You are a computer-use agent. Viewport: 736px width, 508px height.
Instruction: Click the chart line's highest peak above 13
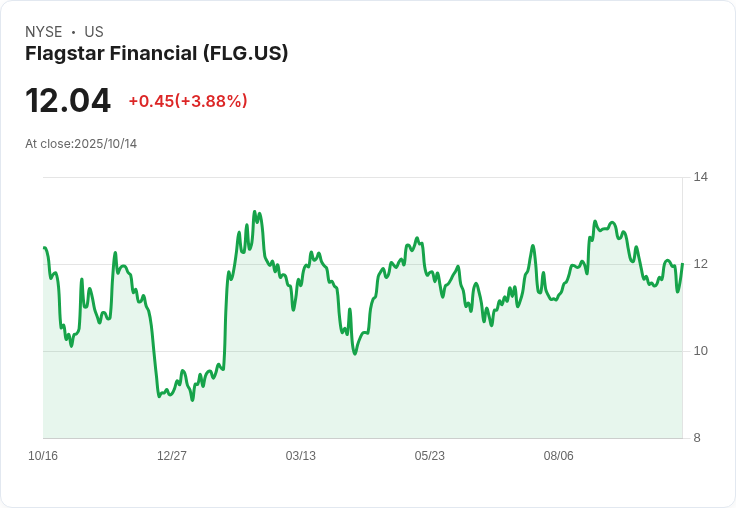(254, 212)
